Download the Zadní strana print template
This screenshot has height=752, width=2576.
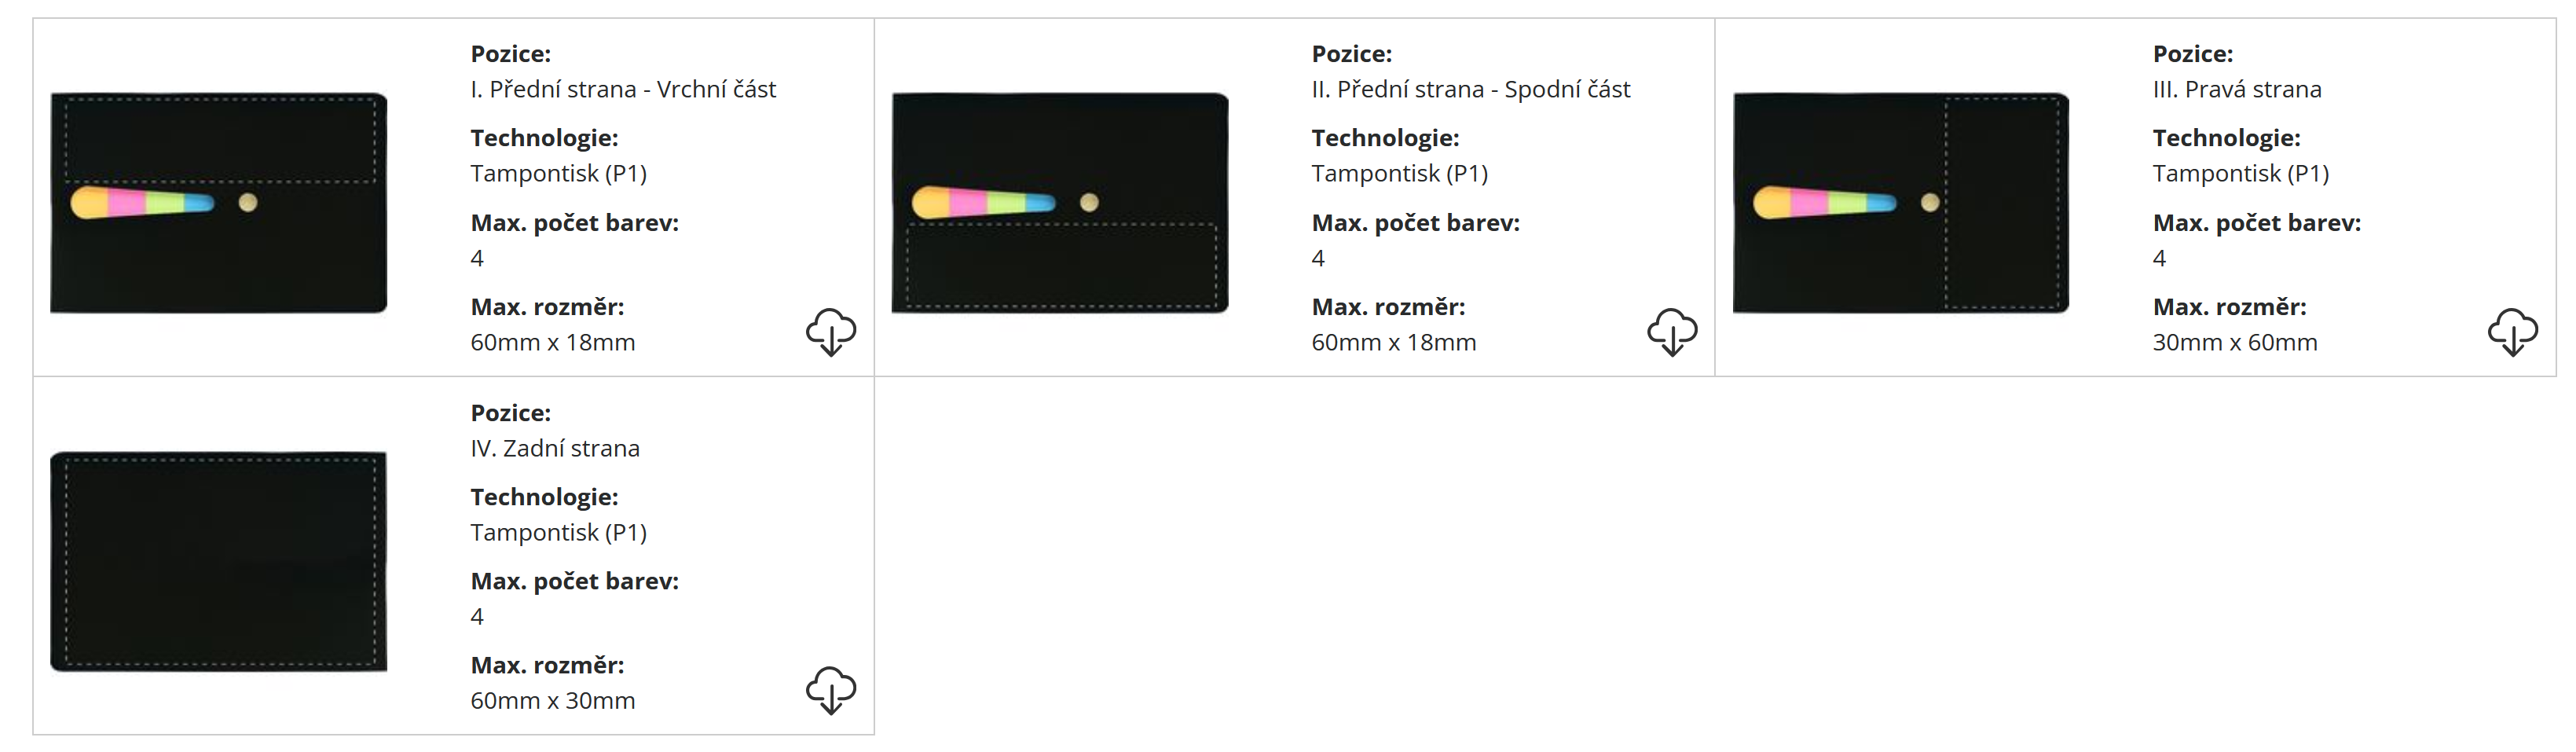pos(830,690)
